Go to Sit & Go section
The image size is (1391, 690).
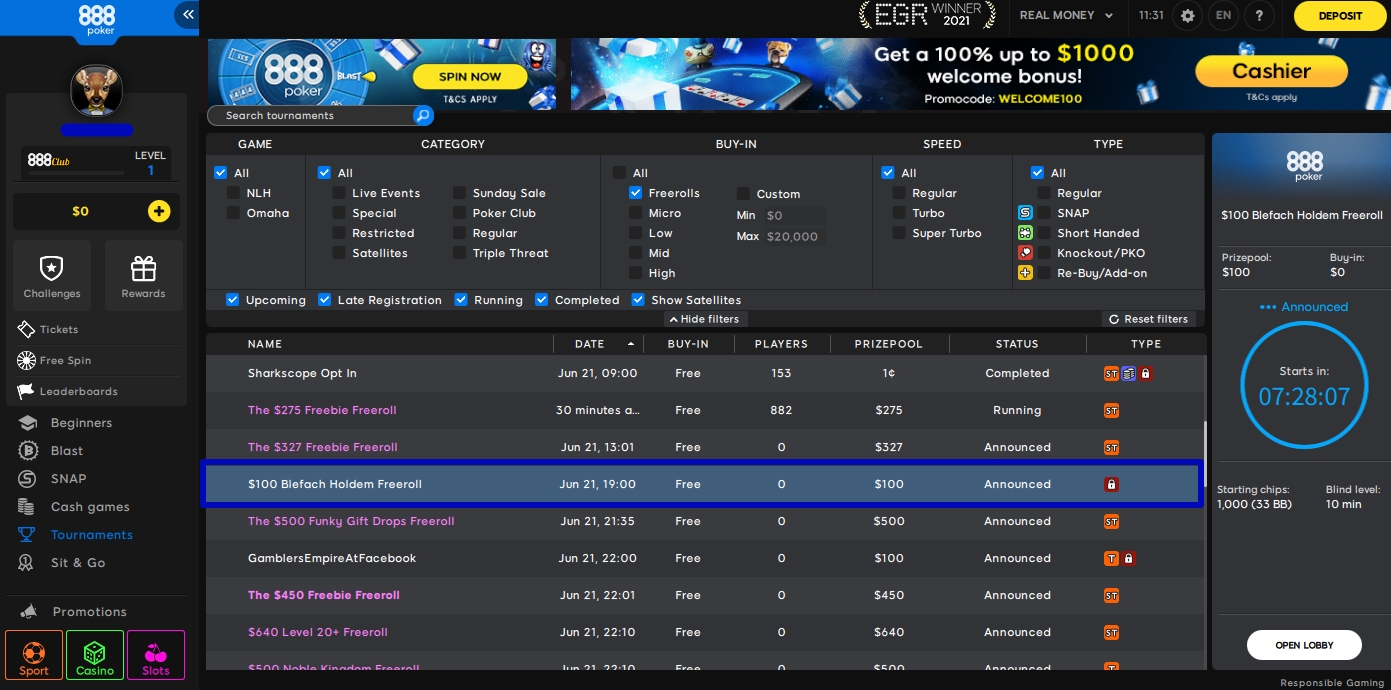[x=62, y=563]
